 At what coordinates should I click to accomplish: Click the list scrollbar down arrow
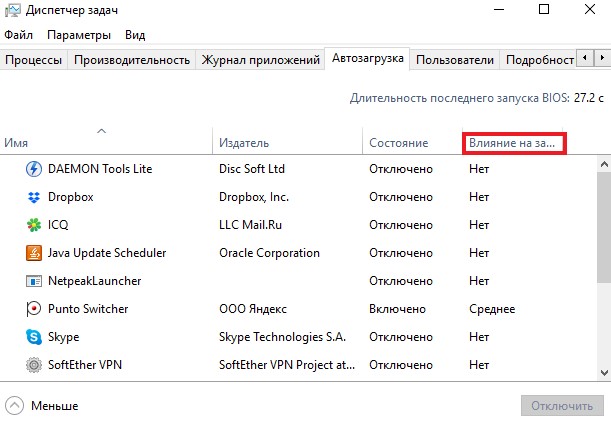pos(604,373)
